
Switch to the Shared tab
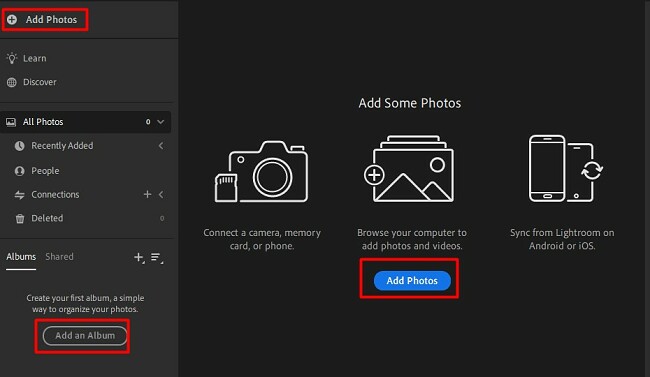pos(59,257)
